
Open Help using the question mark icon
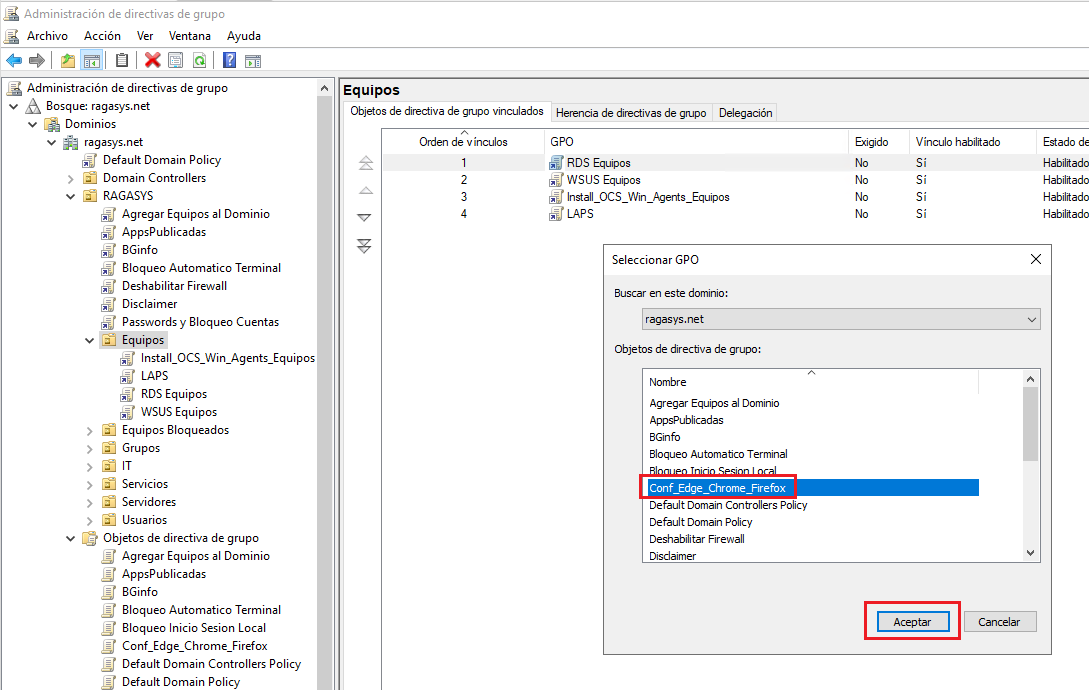230,60
